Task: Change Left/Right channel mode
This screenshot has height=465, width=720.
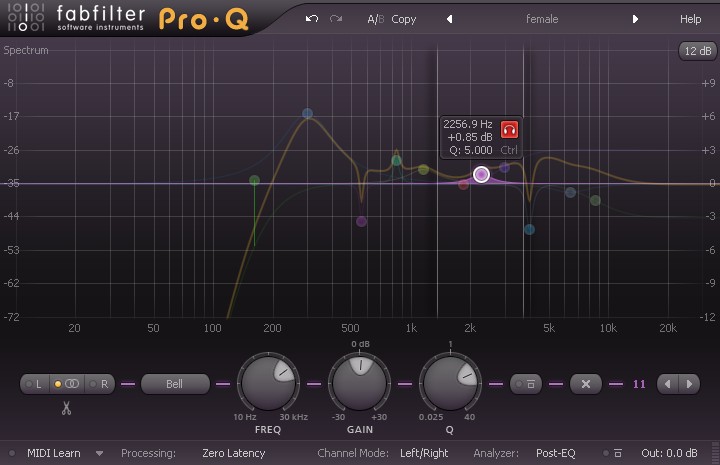Action: [x=424, y=453]
